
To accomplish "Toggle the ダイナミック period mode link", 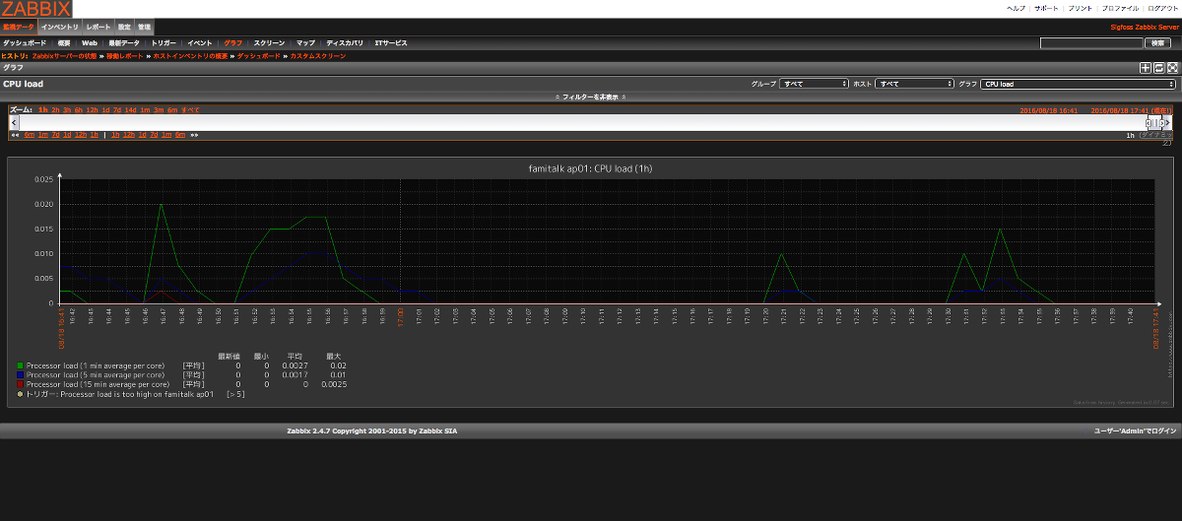I will 1156,135.
